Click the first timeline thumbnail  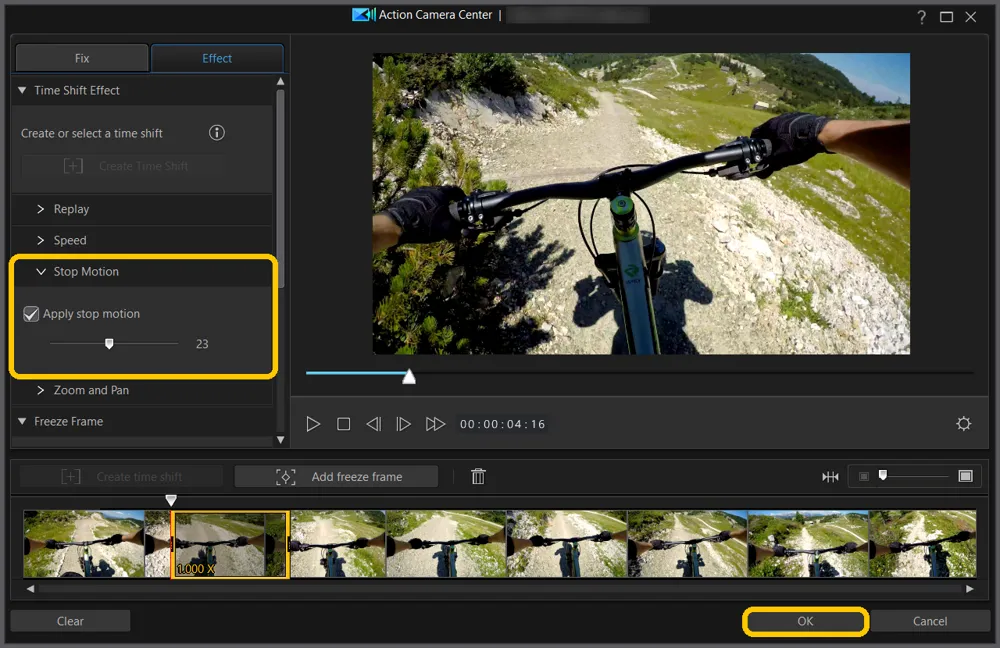(84, 544)
